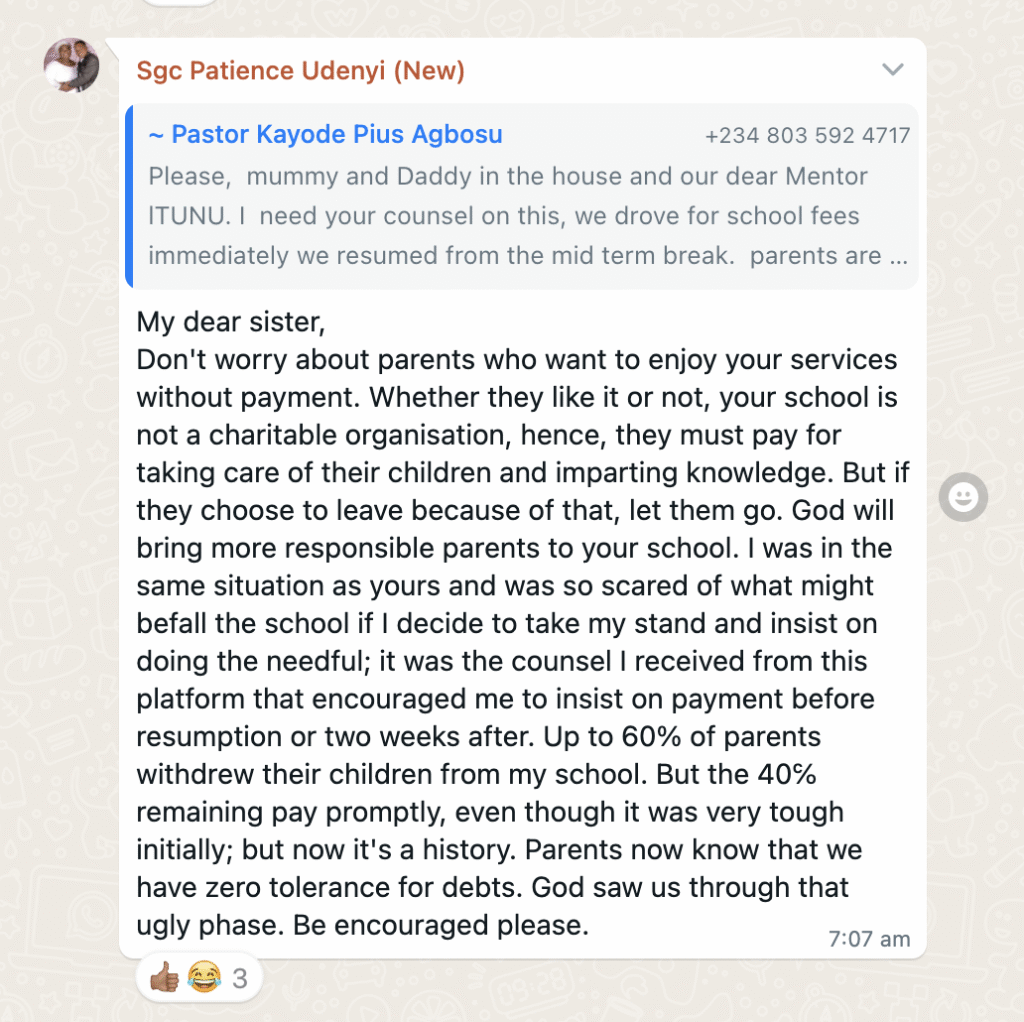Click the blue quote bar edge

(x=130, y=196)
